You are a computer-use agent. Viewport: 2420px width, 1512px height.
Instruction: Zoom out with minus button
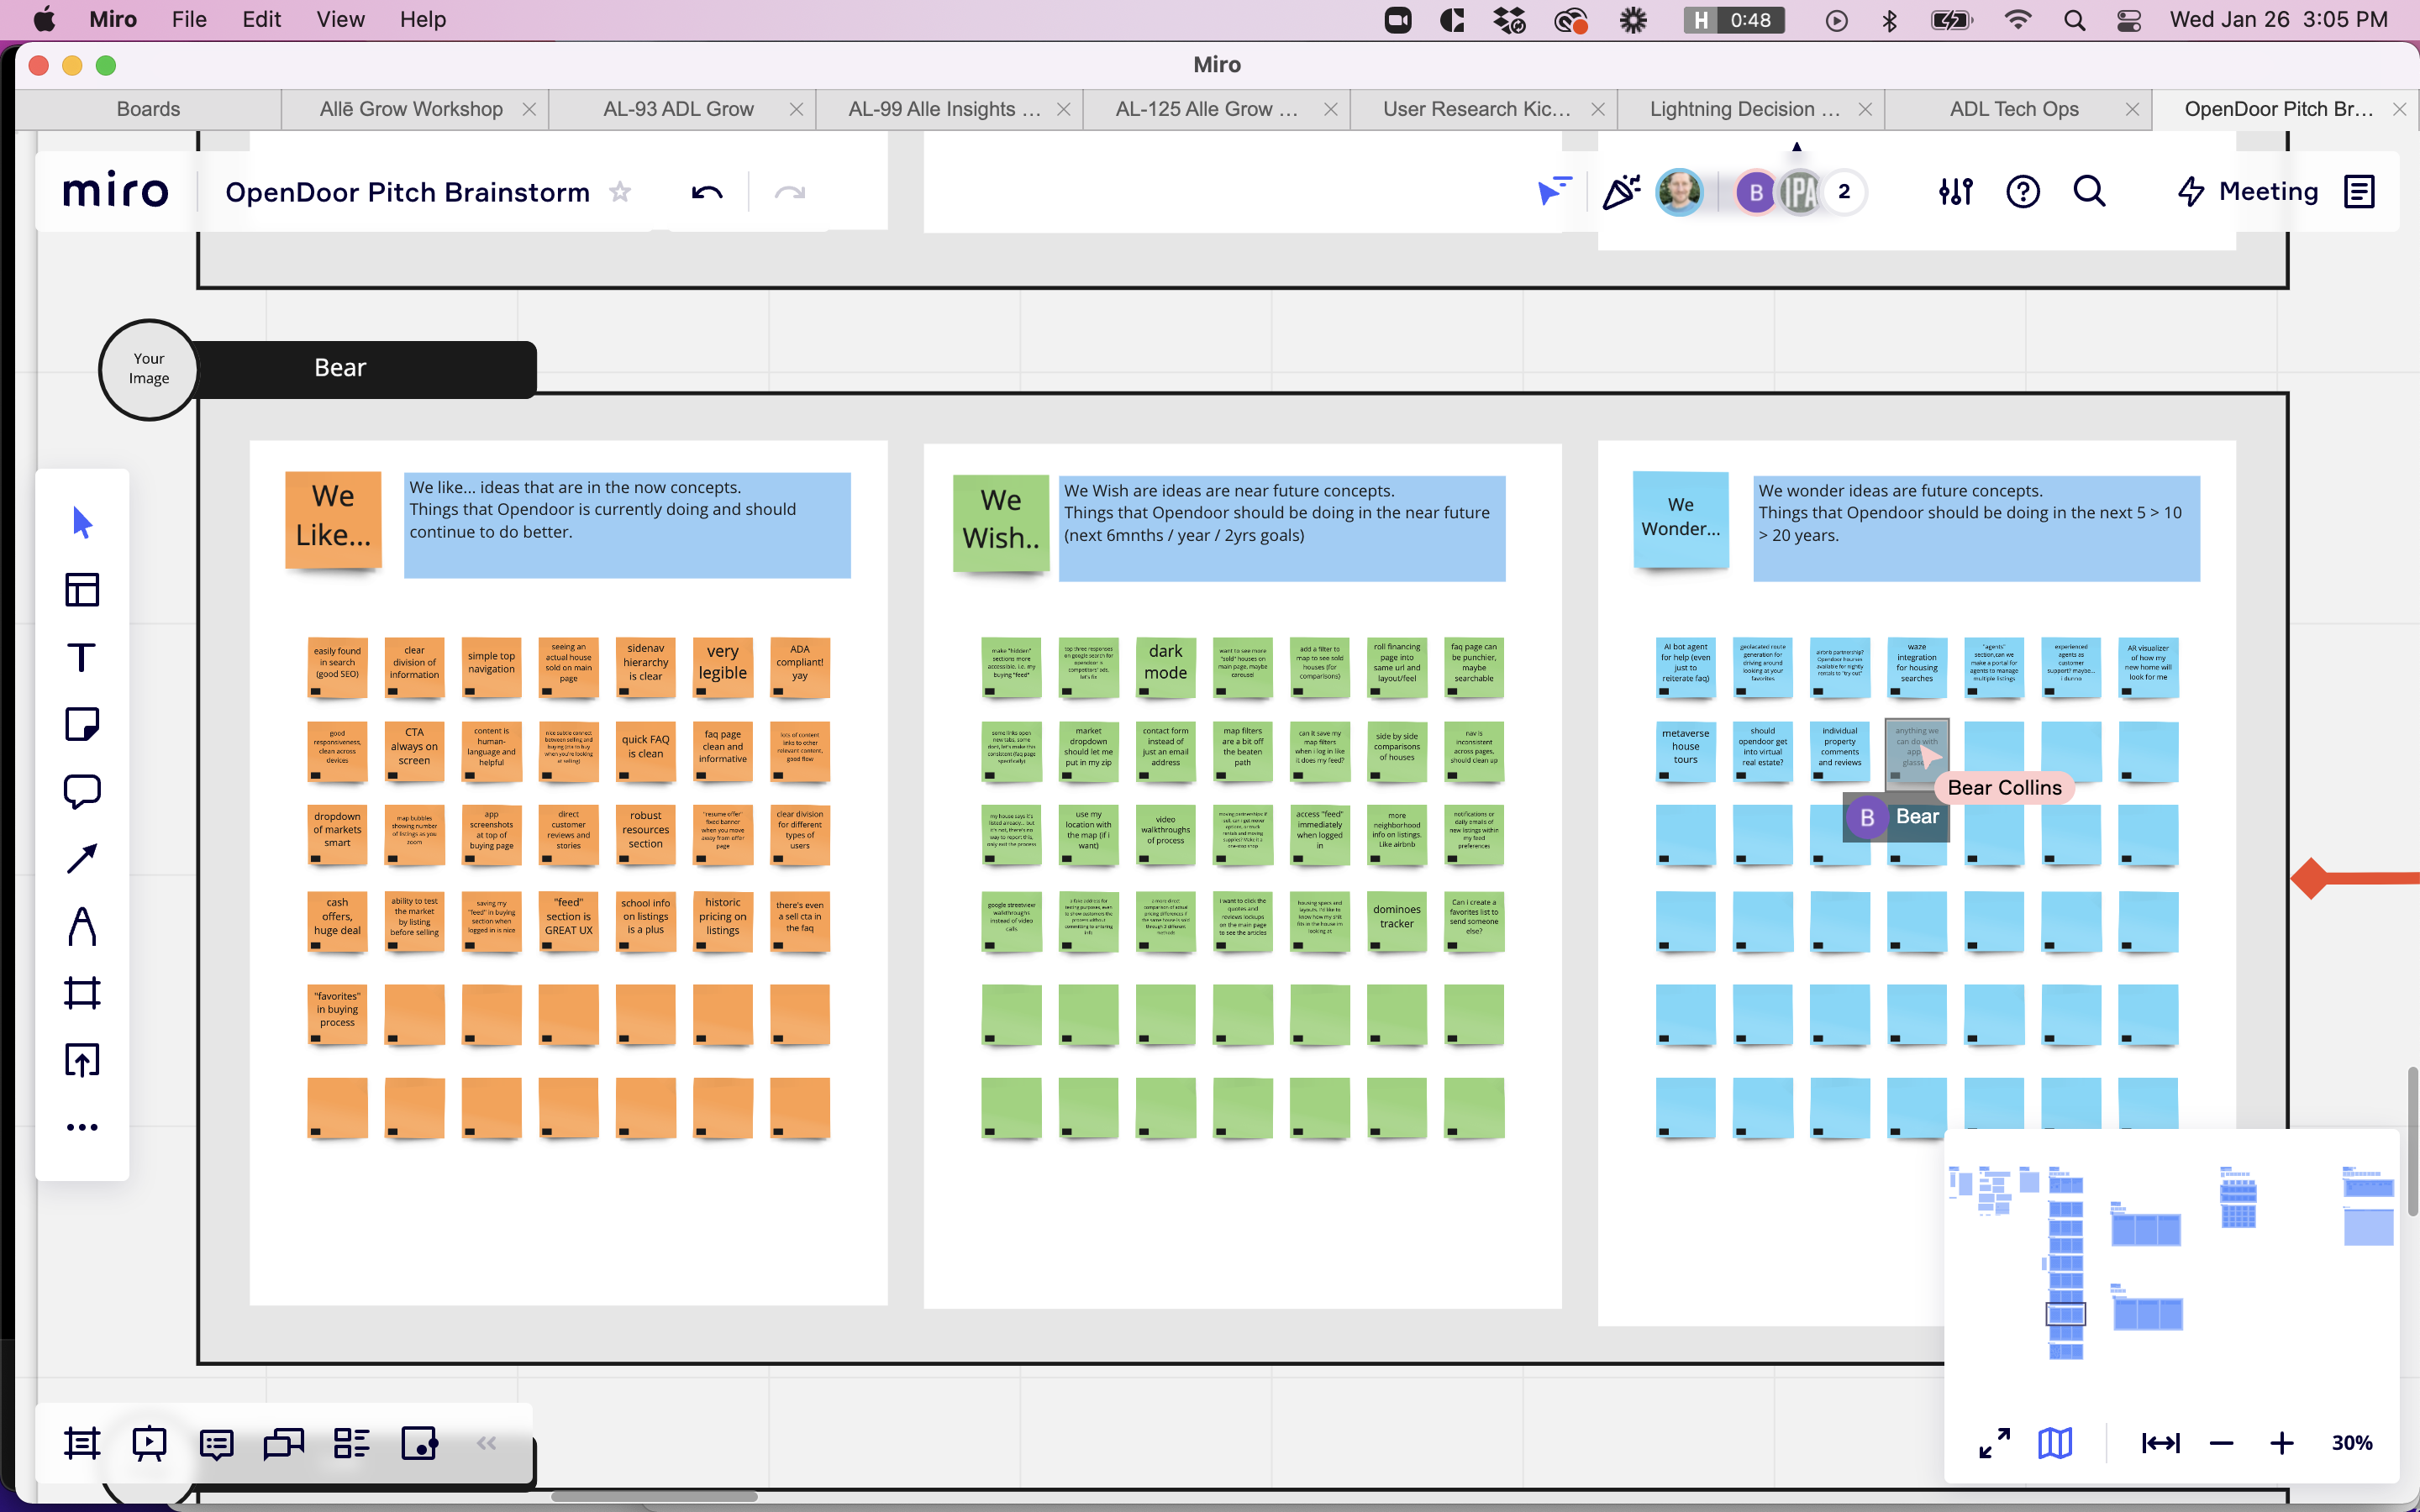point(2221,1443)
